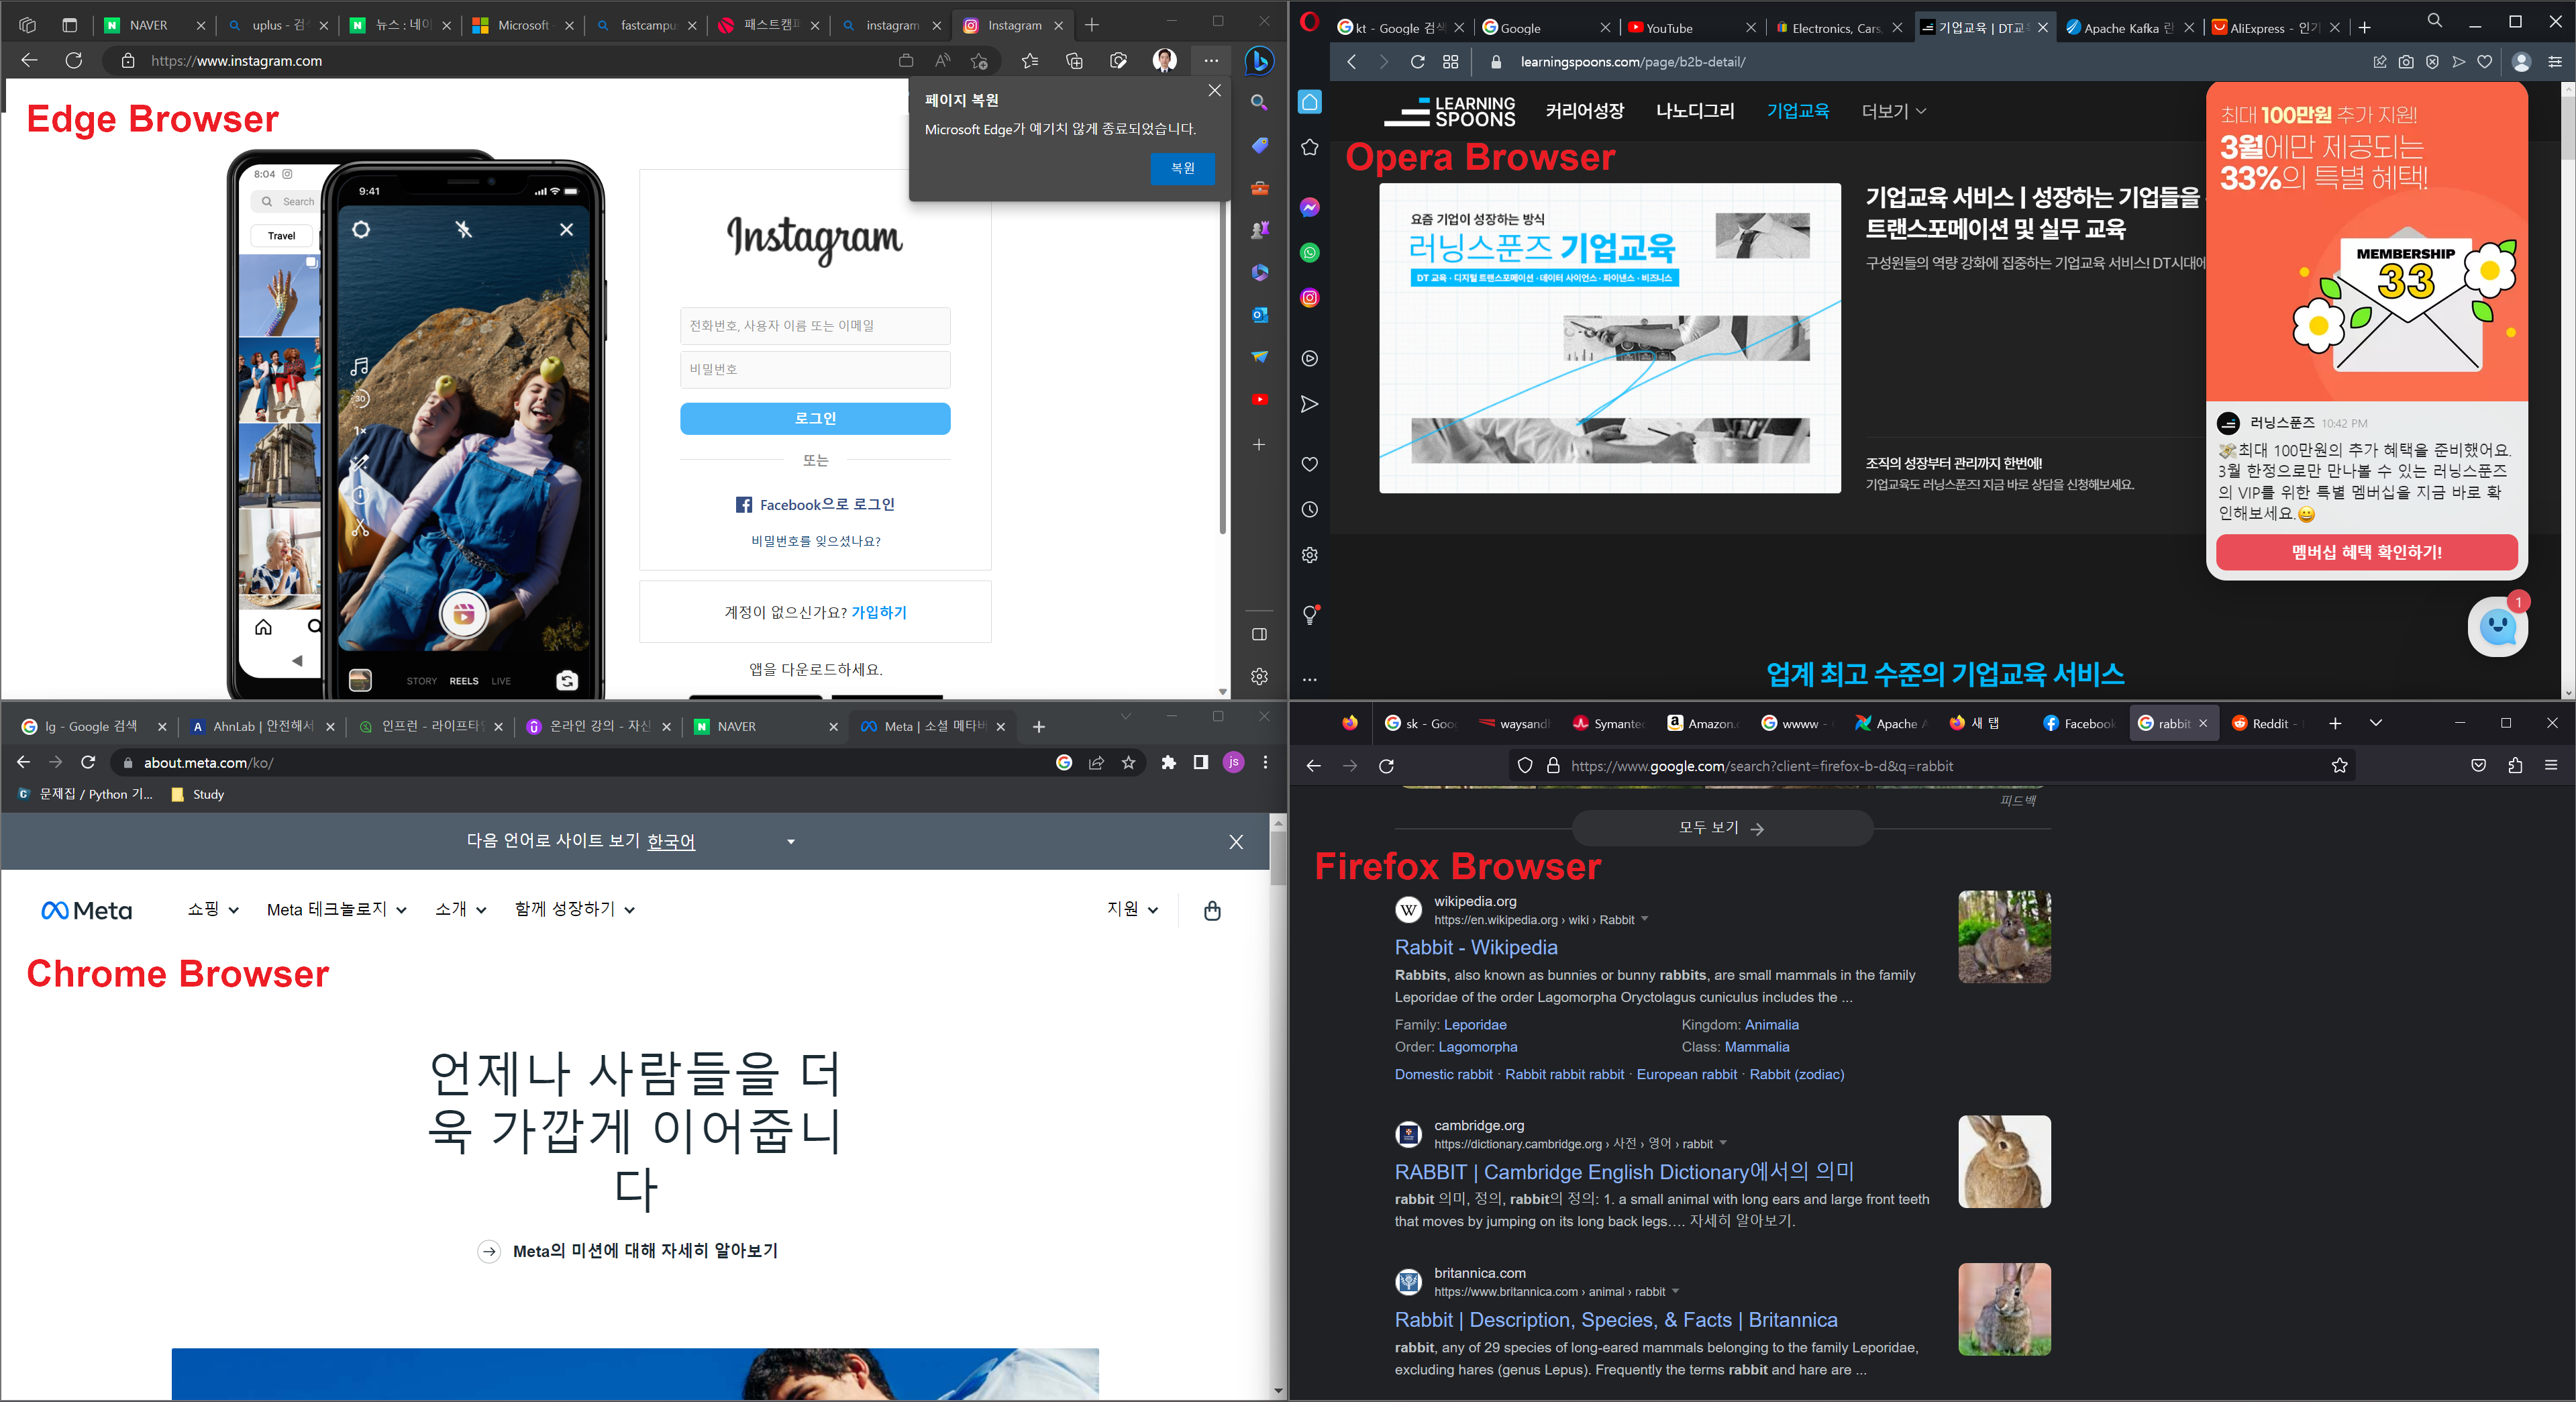2576x1402 pixels.
Task: Switch to Reddit tab in Firefox
Action: 2268,723
